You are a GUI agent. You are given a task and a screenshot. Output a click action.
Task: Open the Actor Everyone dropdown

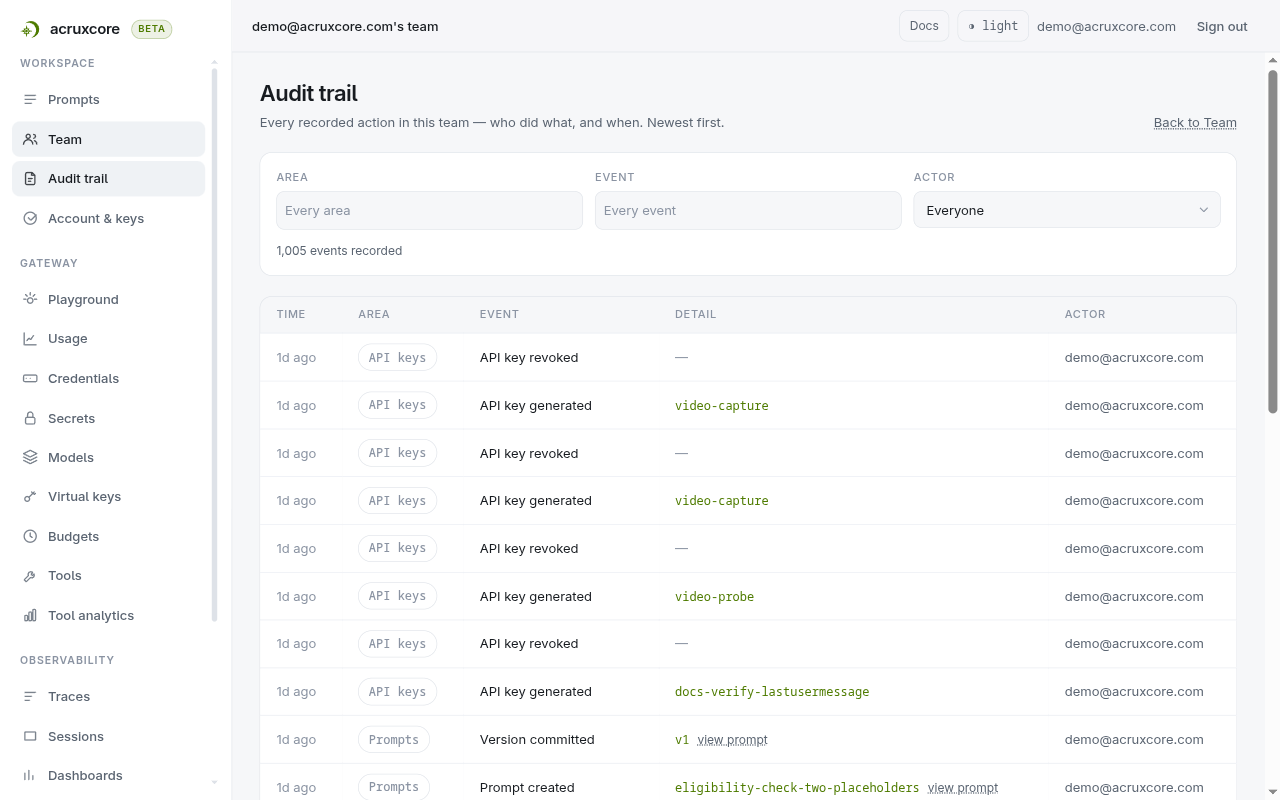pyautogui.click(x=1067, y=210)
